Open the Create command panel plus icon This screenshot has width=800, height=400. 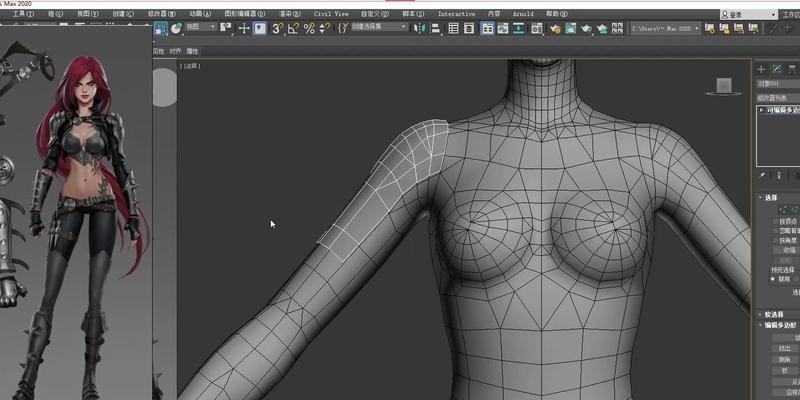coord(761,69)
